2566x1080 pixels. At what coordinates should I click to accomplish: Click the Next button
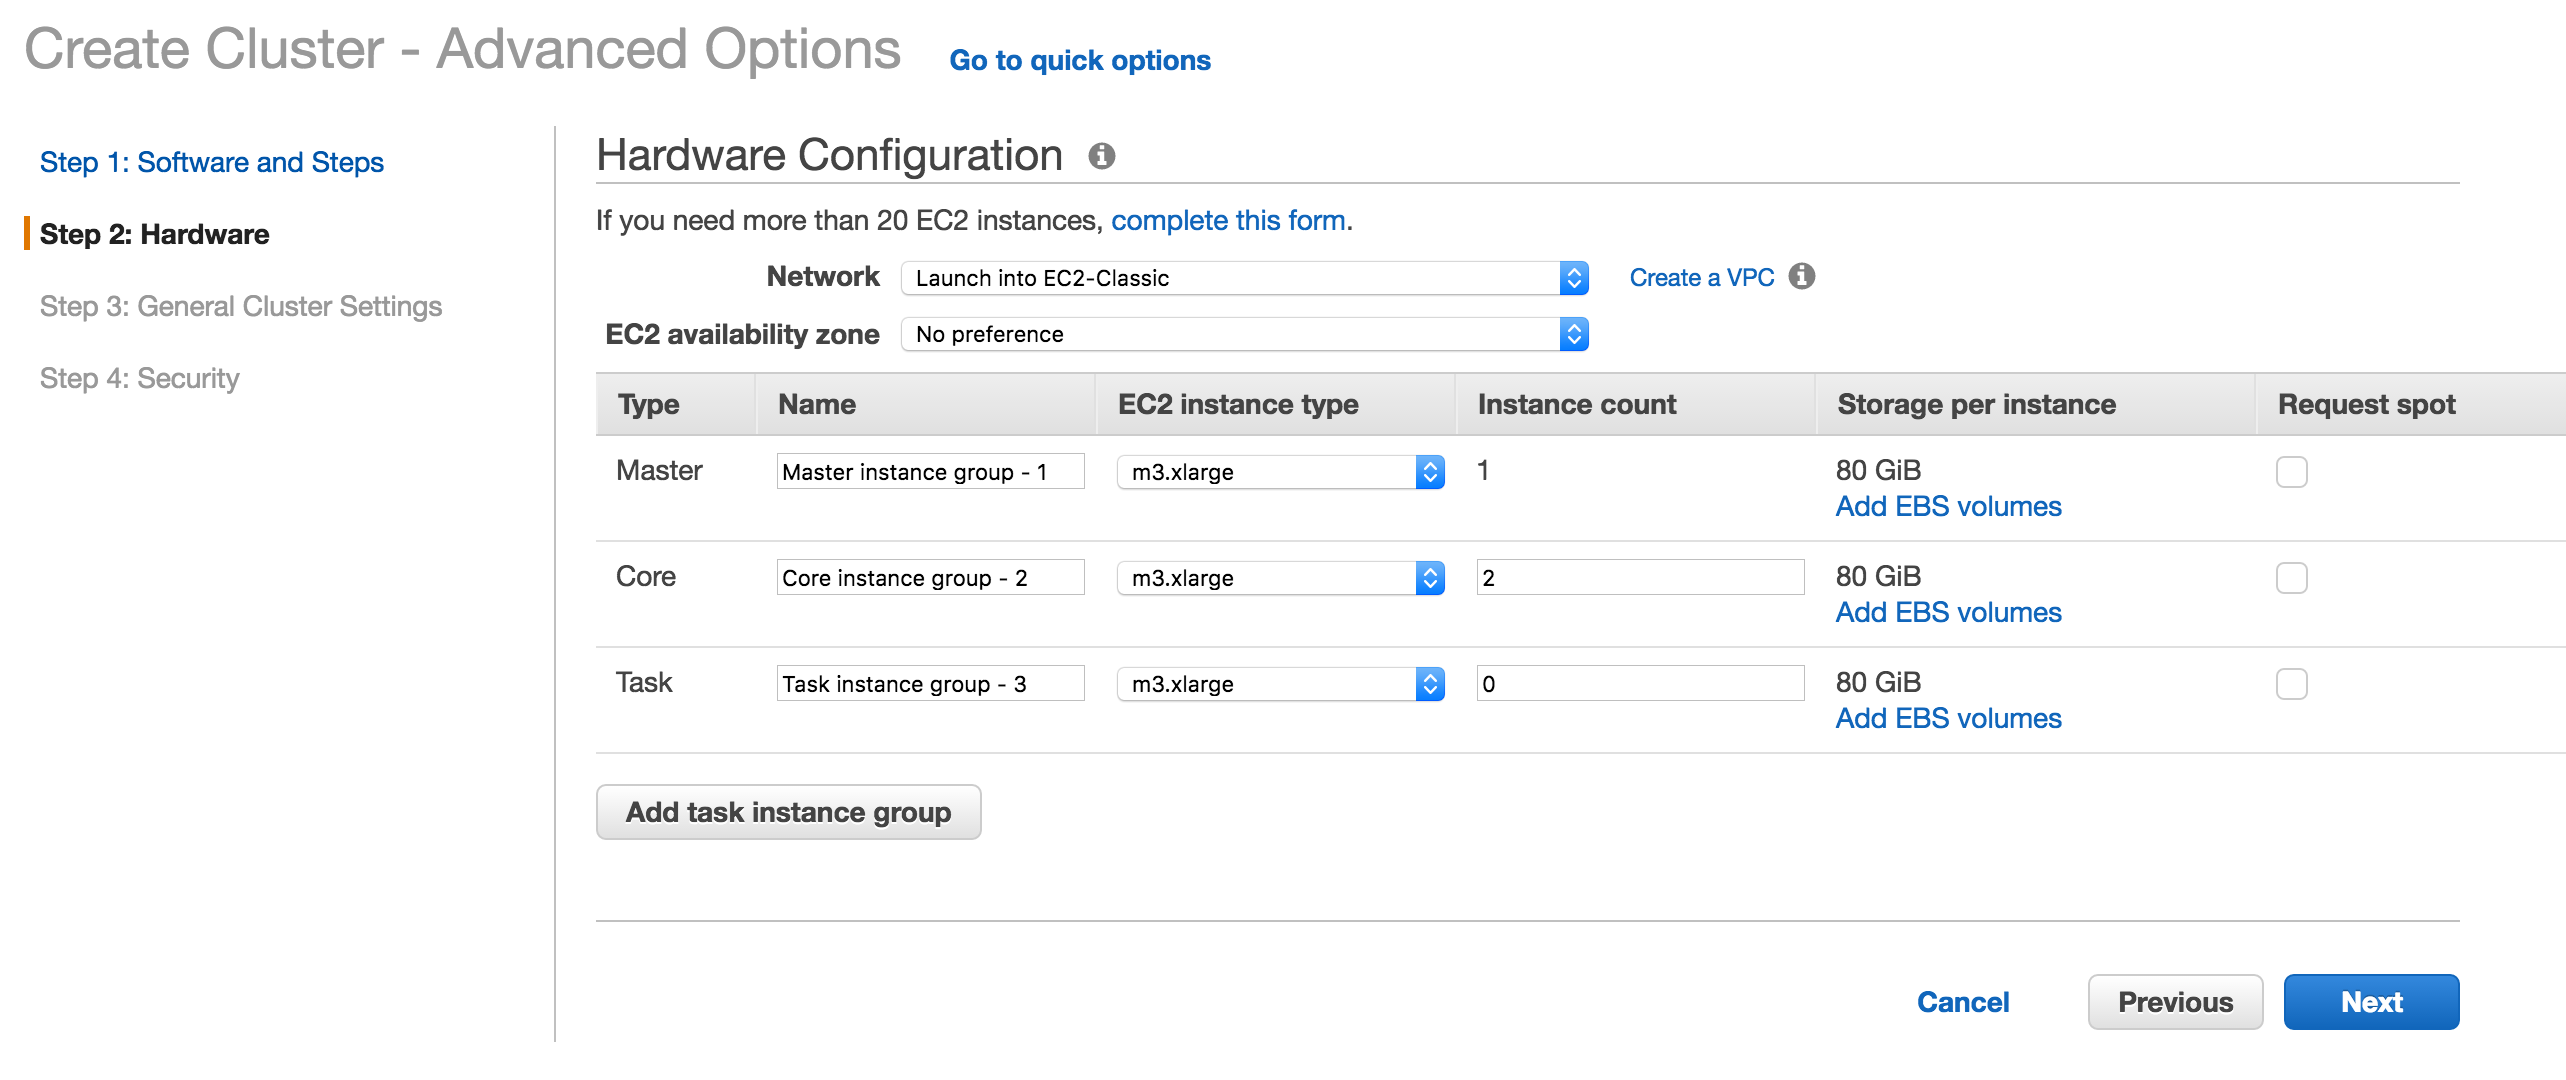[x=2370, y=1002]
